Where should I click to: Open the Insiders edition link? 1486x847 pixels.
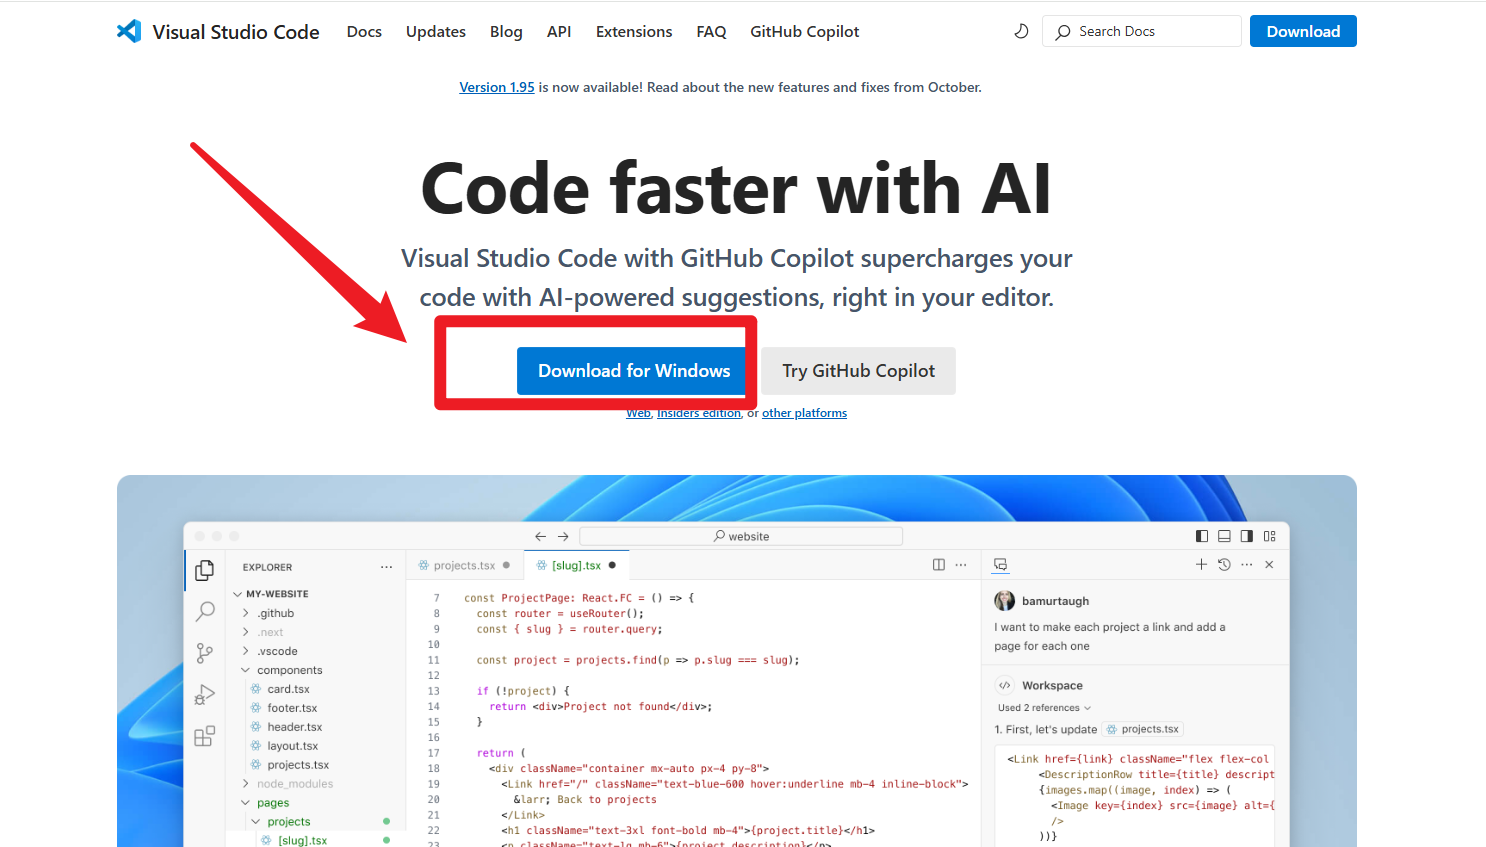click(x=699, y=413)
